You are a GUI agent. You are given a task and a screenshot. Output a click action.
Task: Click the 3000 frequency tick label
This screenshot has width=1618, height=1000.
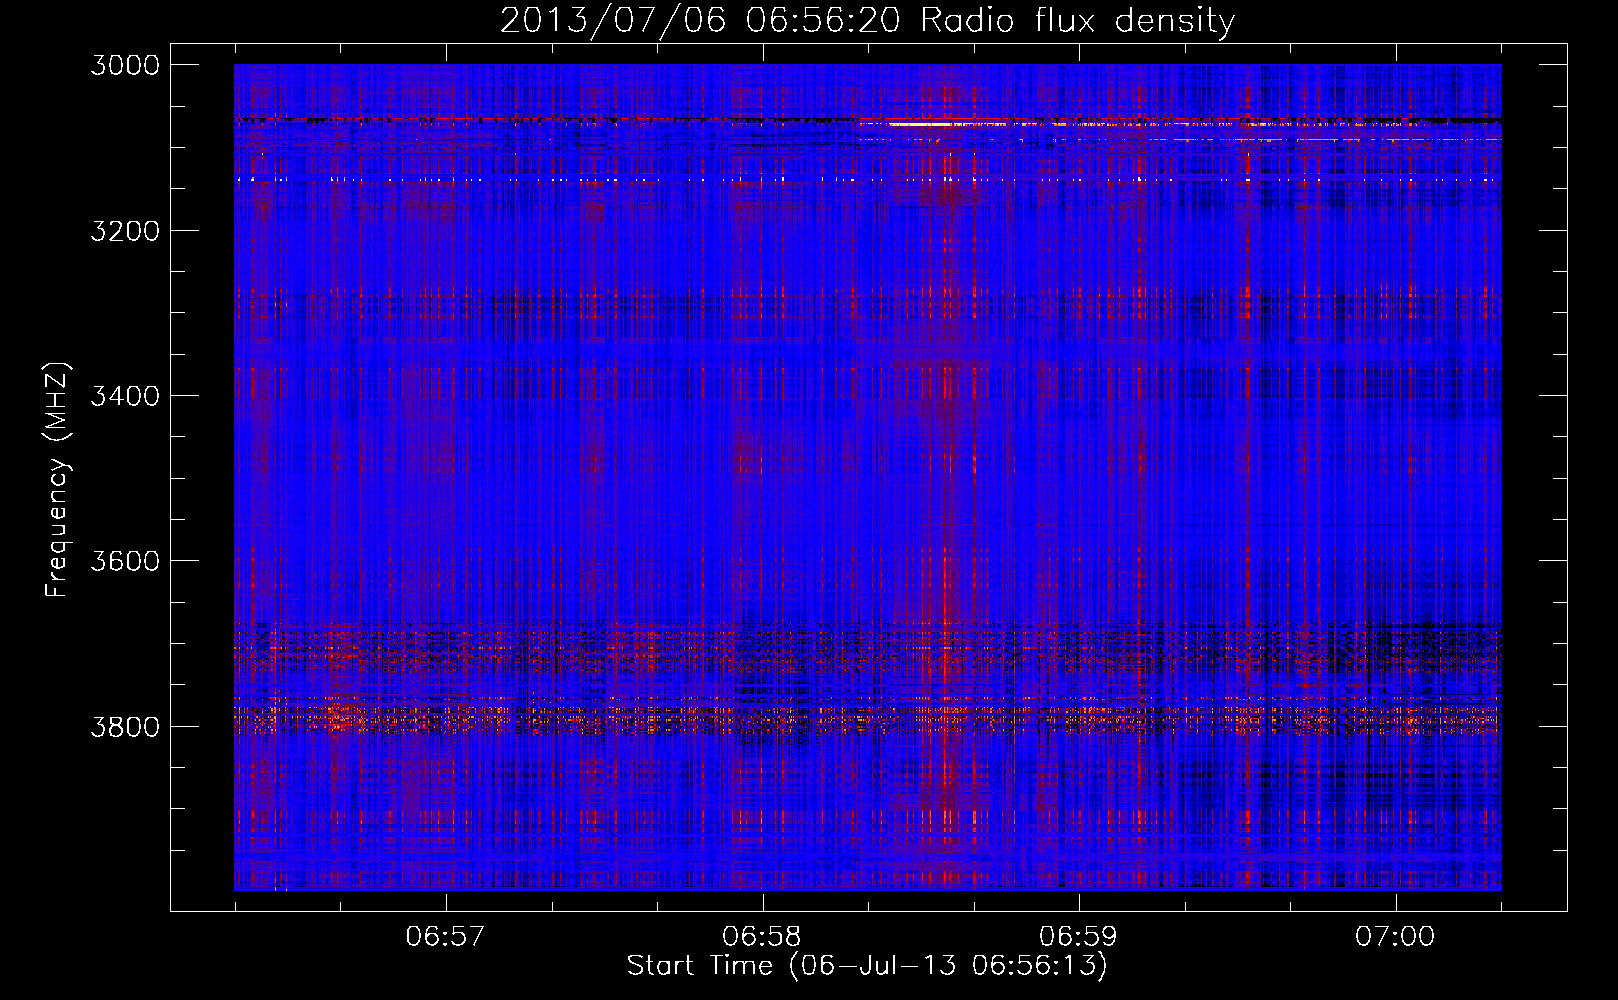(125, 65)
